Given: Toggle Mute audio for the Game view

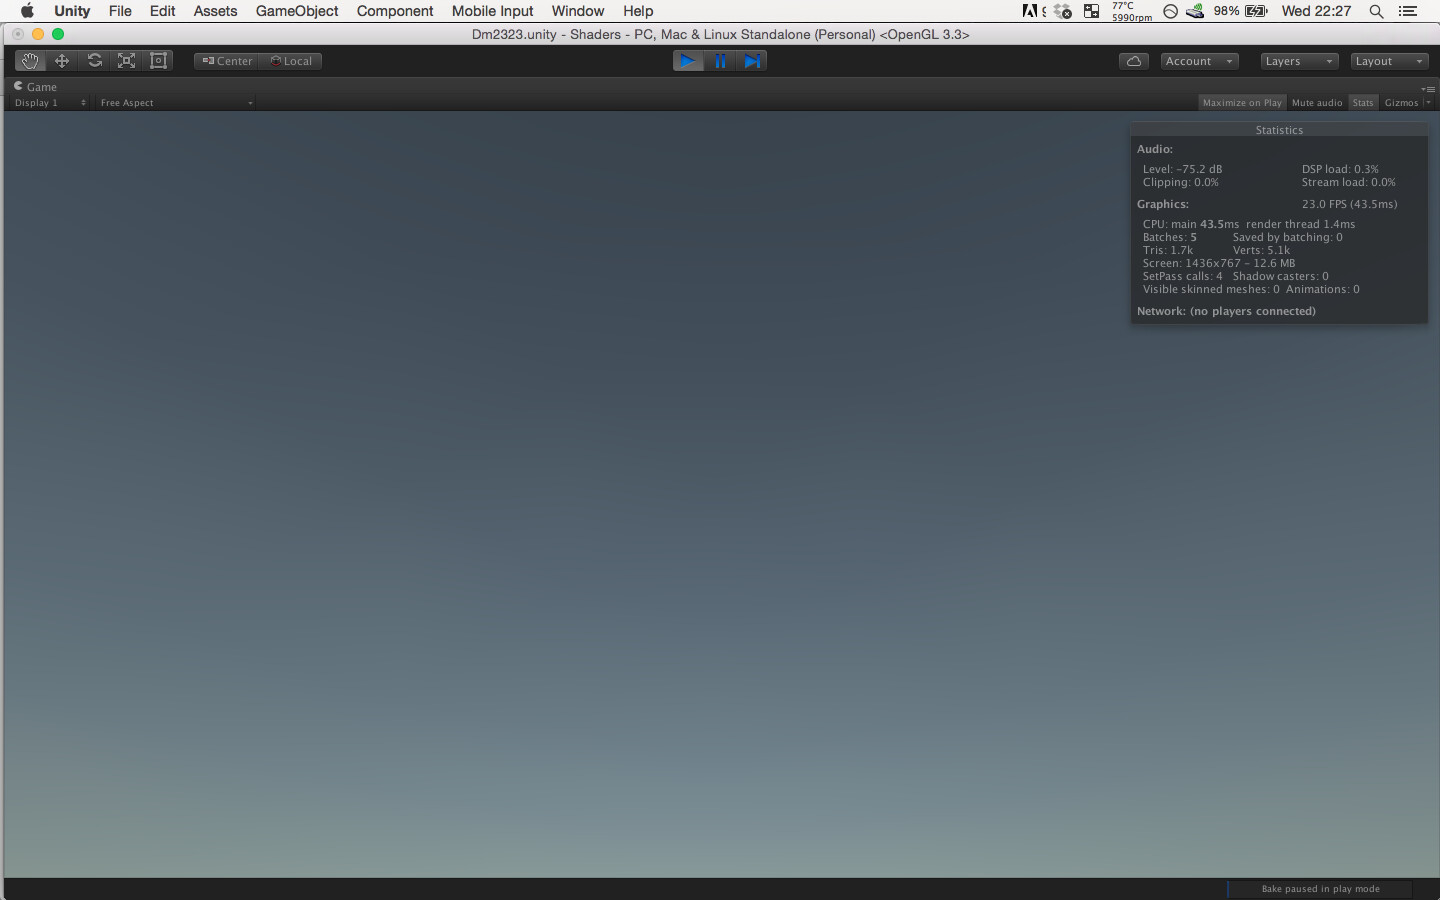Looking at the screenshot, I should [1317, 102].
